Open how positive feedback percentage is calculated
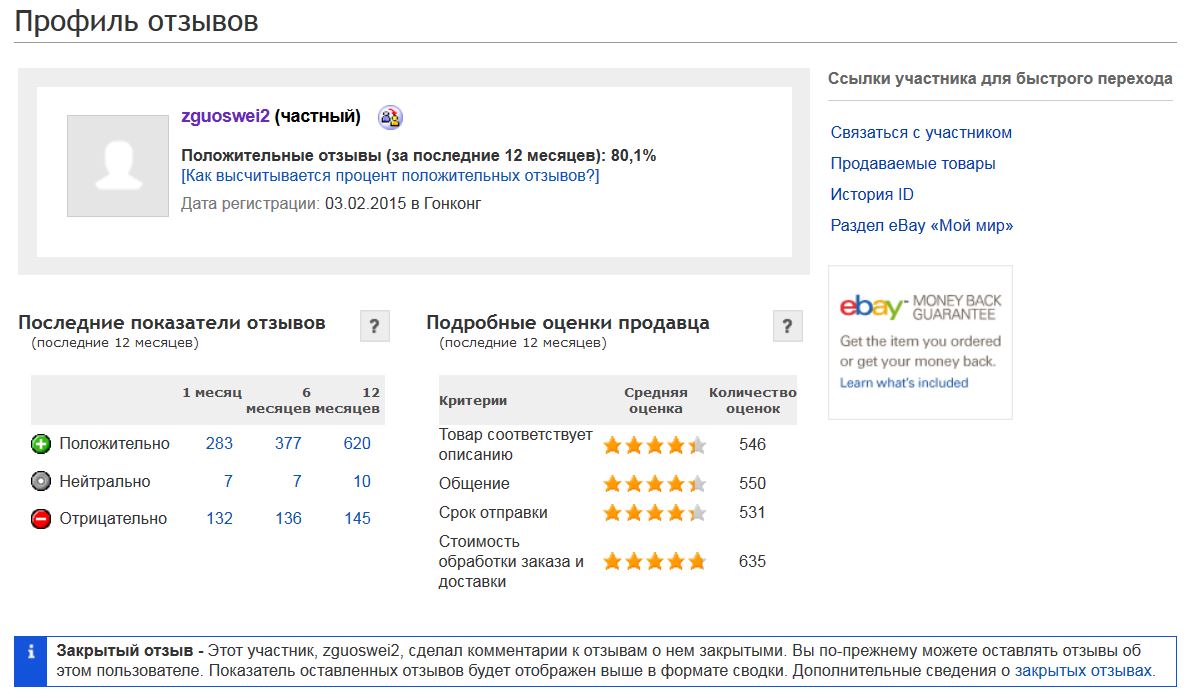Image resolution: width=1184 pixels, height=691 pixels. [x=390, y=176]
